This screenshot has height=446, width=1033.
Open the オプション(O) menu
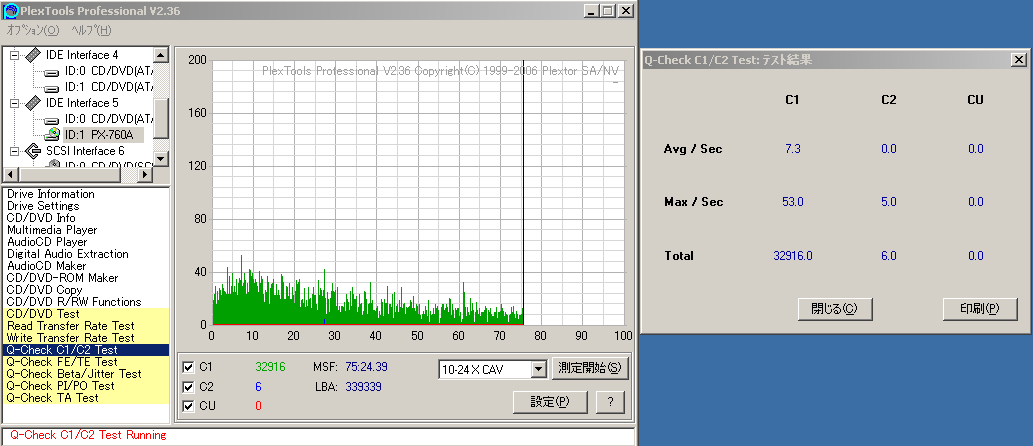point(33,30)
